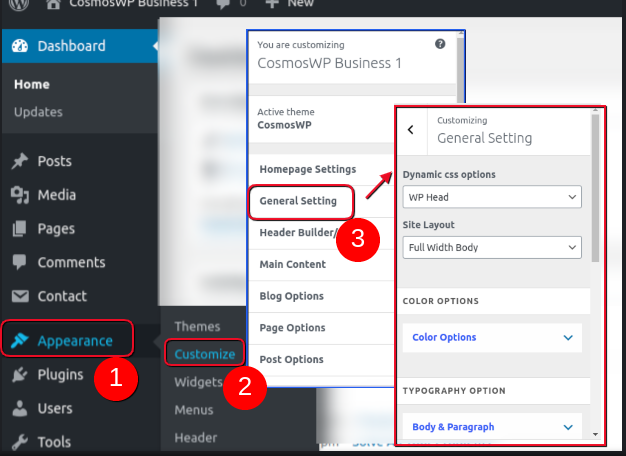The height and width of the screenshot is (456, 626).
Task: Click the CosmosWP Business 1 site name link
Action: point(133,4)
